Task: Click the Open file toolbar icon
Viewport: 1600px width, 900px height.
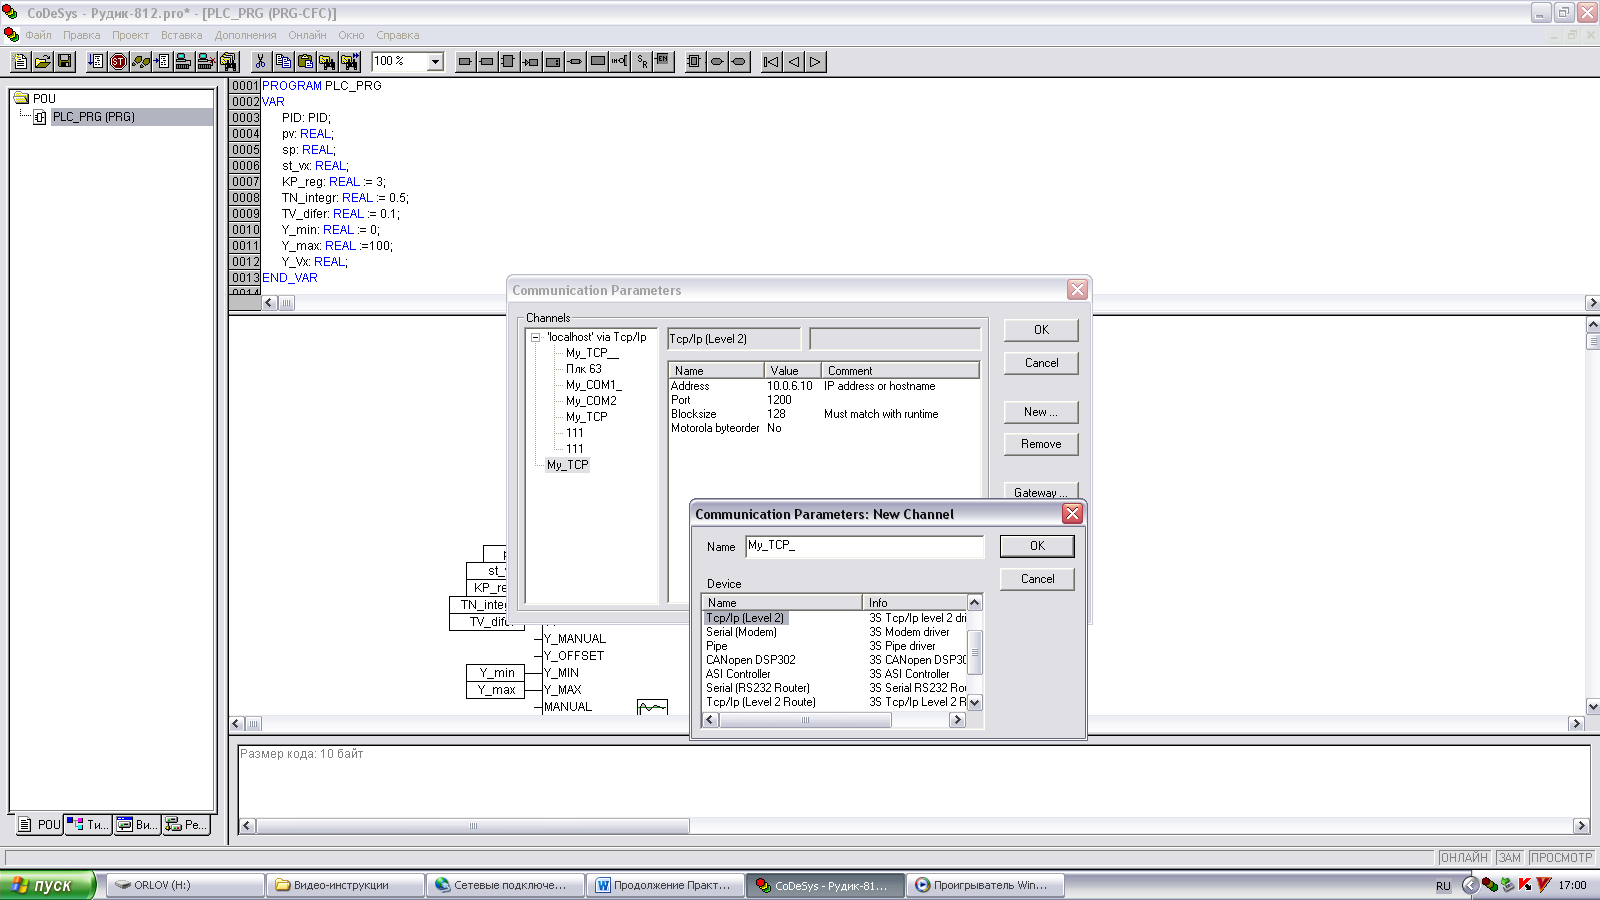Action: coord(42,61)
